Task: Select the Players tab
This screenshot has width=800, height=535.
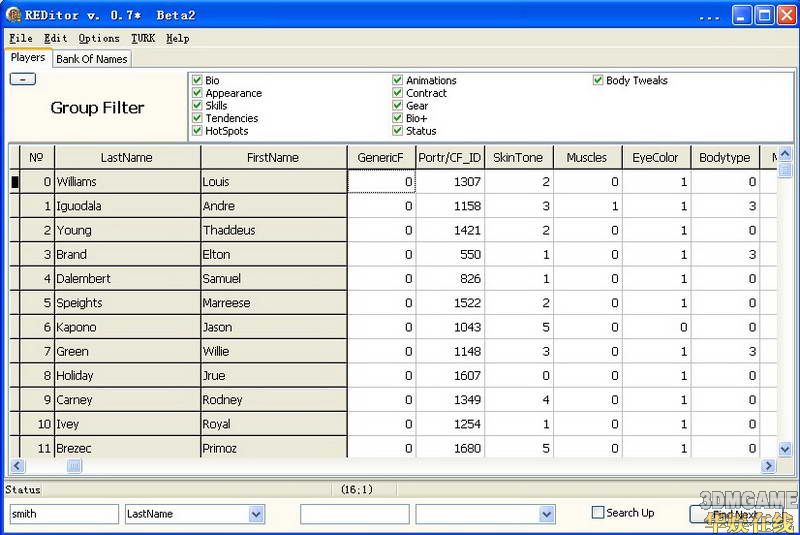Action: click(x=28, y=58)
